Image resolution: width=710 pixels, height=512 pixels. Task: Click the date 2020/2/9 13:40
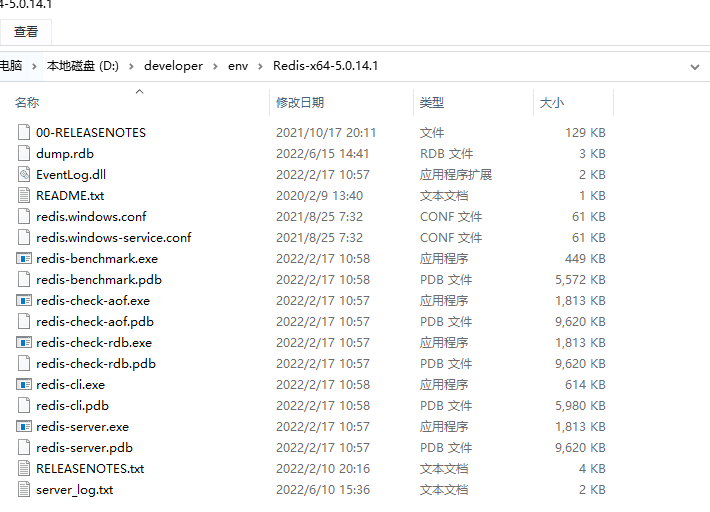click(319, 196)
